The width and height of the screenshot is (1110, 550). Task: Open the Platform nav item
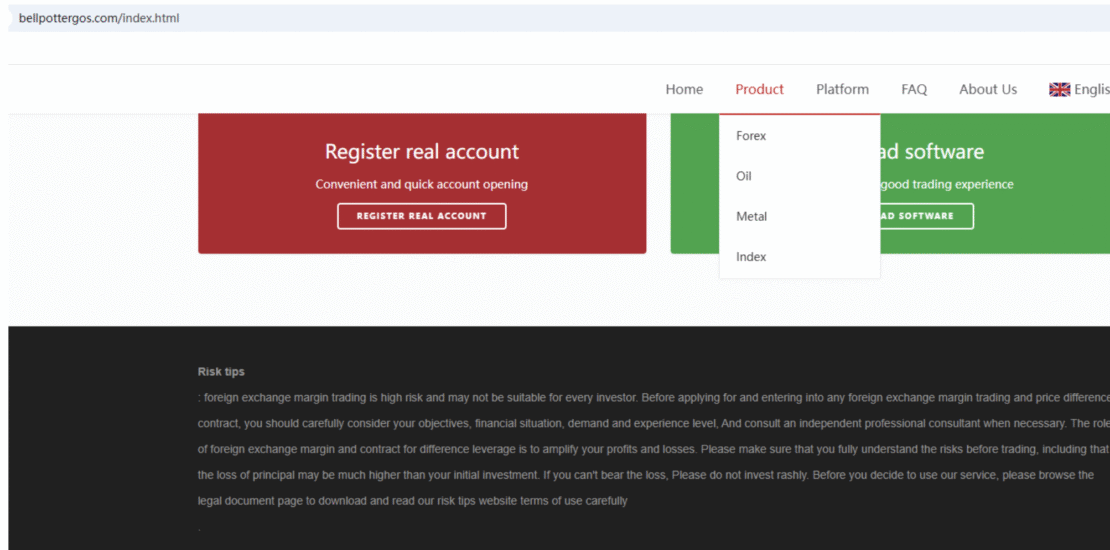click(x=842, y=89)
